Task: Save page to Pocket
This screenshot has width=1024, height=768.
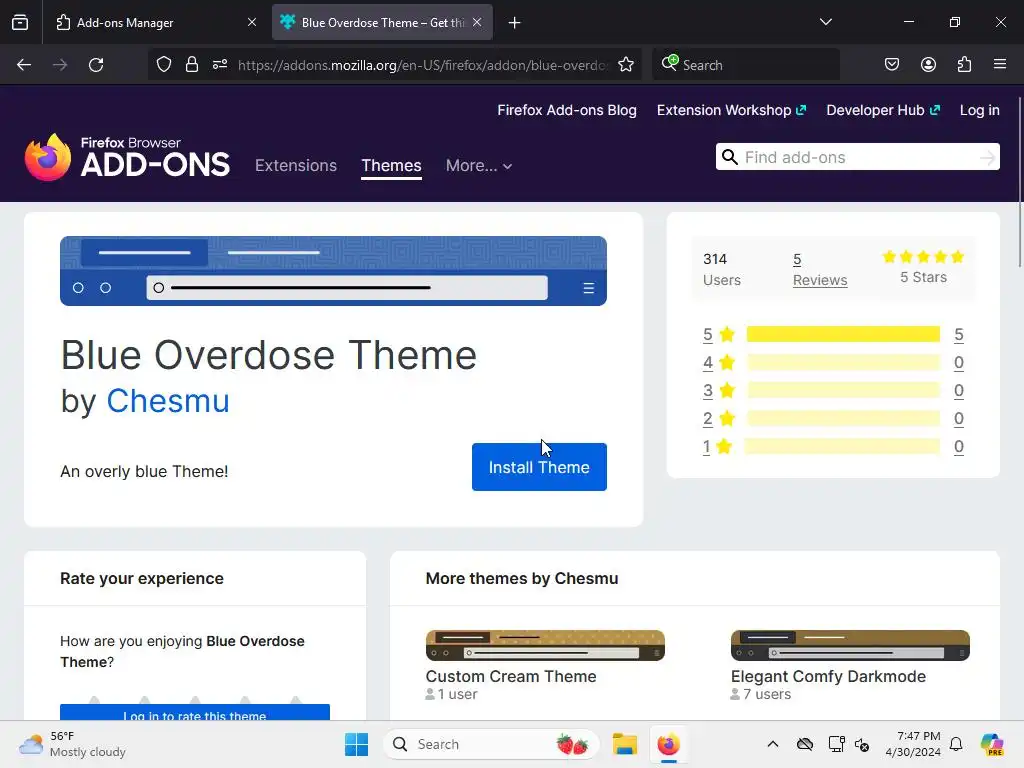Action: pyautogui.click(x=891, y=64)
